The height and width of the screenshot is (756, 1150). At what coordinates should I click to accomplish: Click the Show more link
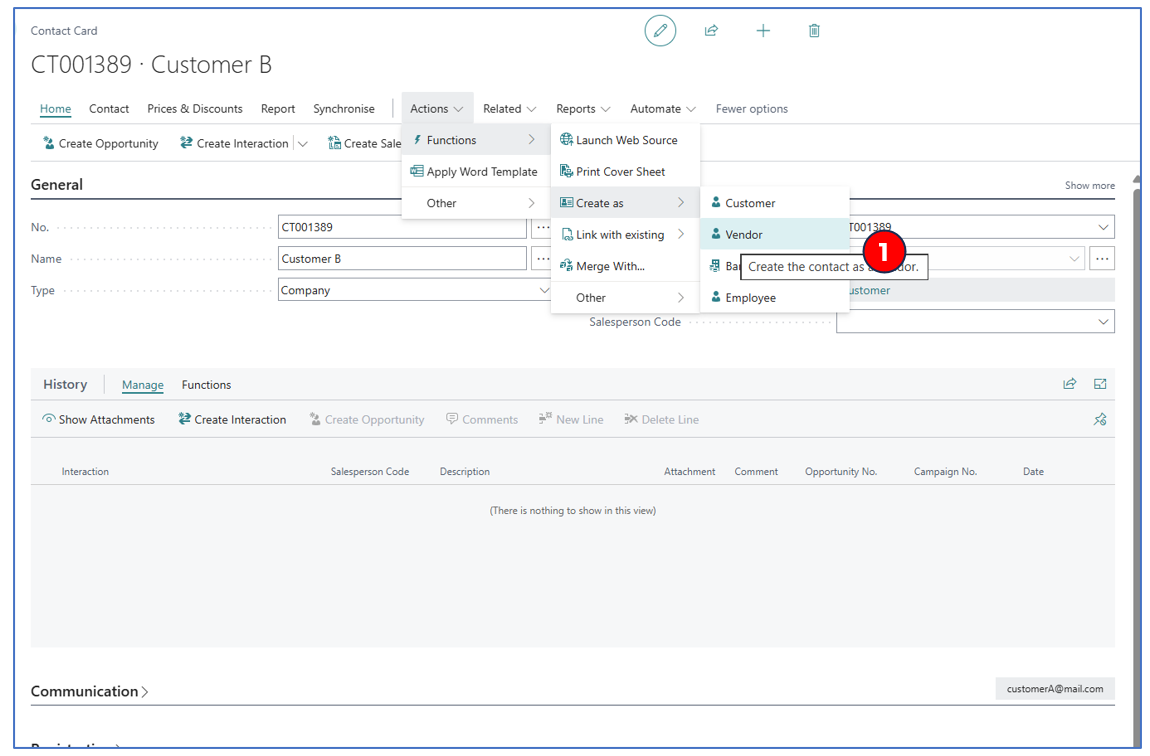tap(1089, 186)
